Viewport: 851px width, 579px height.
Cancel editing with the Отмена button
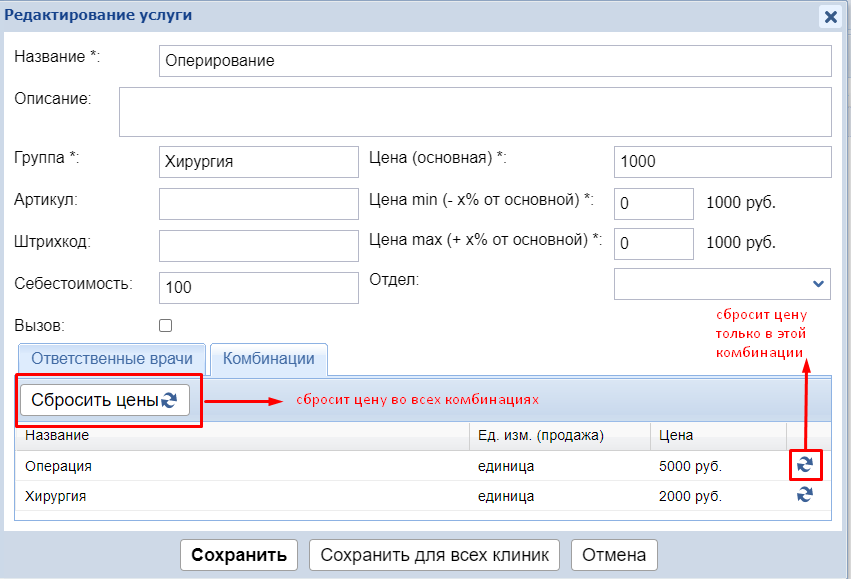point(614,554)
